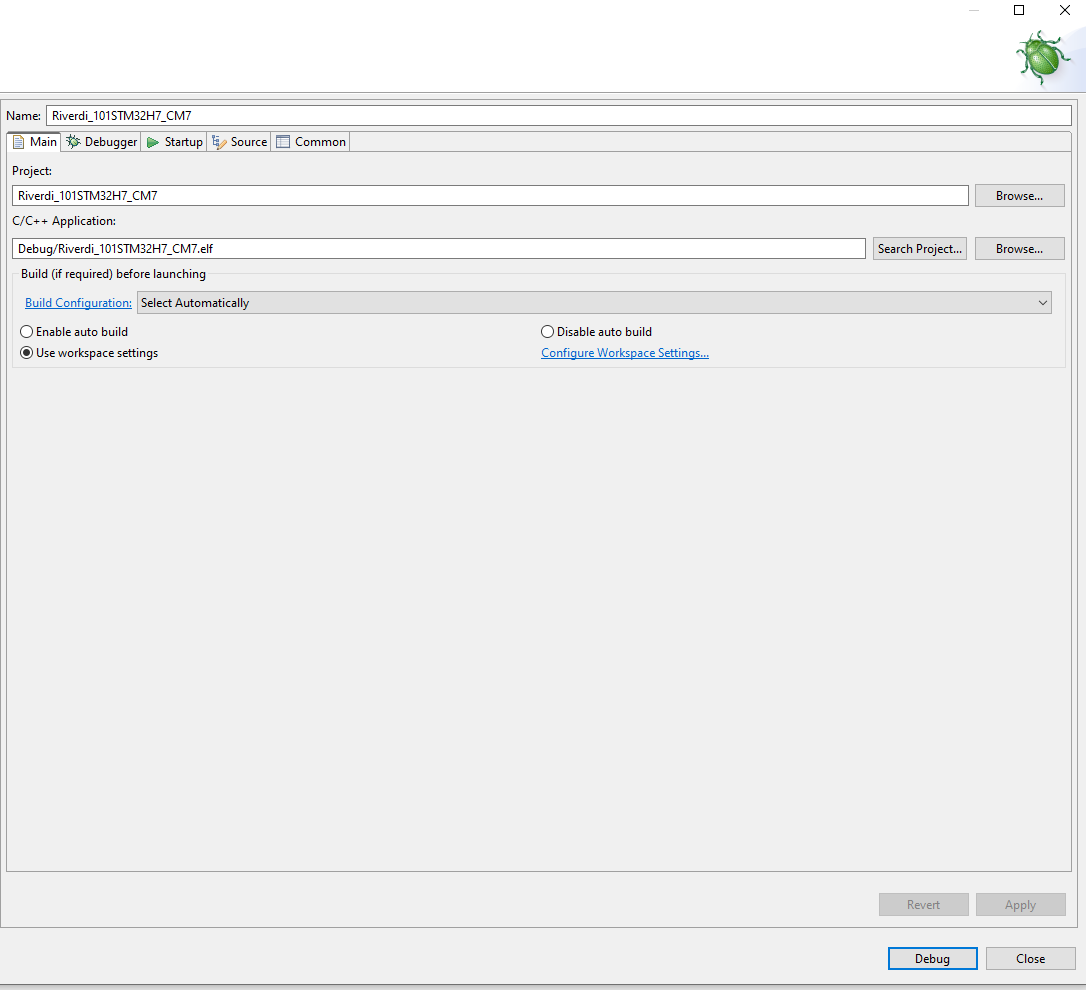Click the Common tab table icon
Screen dimensions: 1086x990
click(283, 142)
